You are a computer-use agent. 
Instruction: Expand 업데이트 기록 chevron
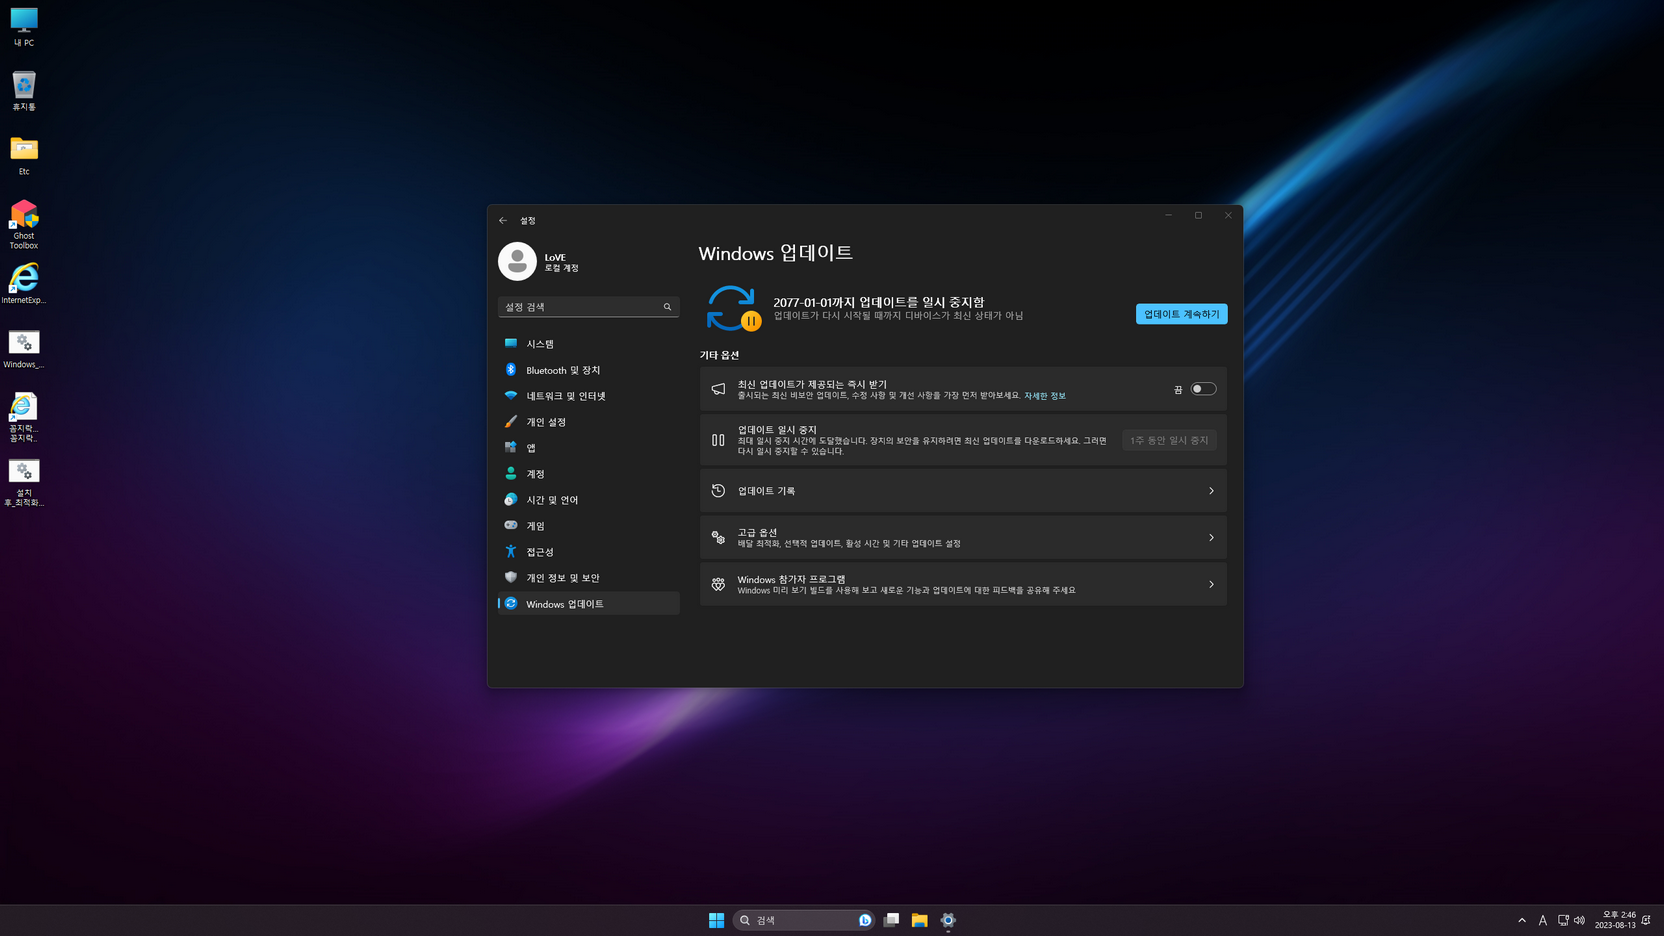pyautogui.click(x=1211, y=491)
